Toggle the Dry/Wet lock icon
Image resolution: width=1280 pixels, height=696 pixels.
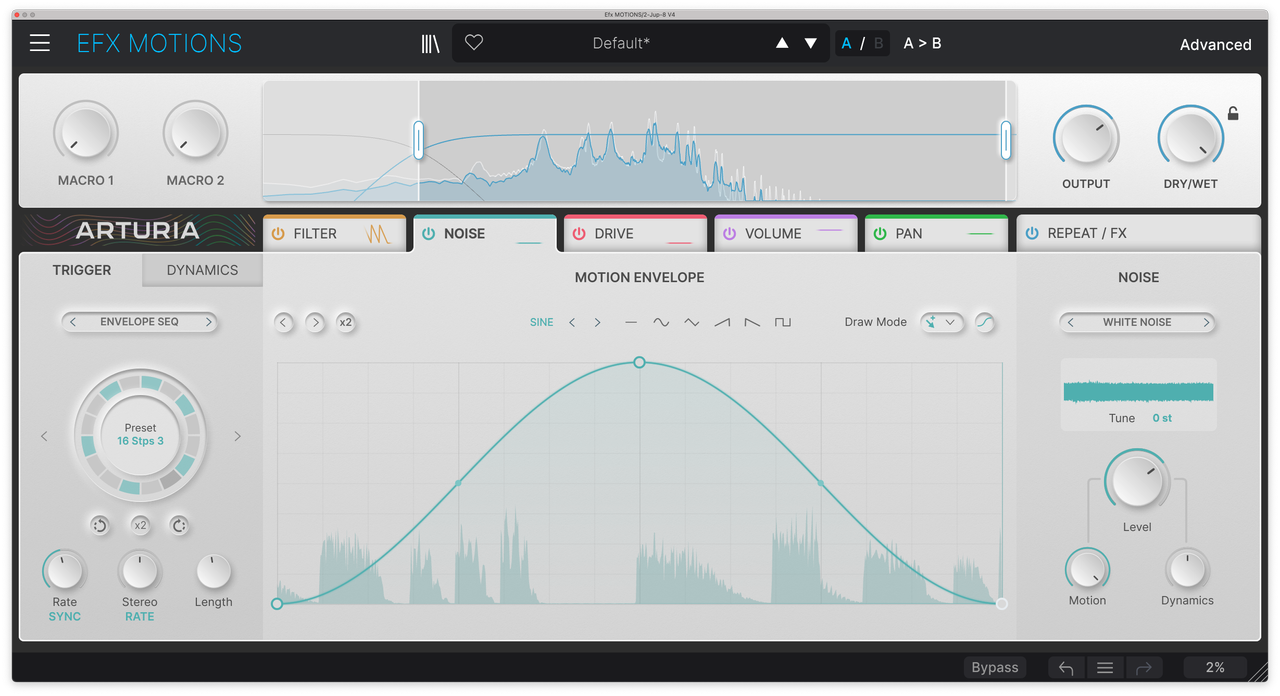(x=1233, y=113)
